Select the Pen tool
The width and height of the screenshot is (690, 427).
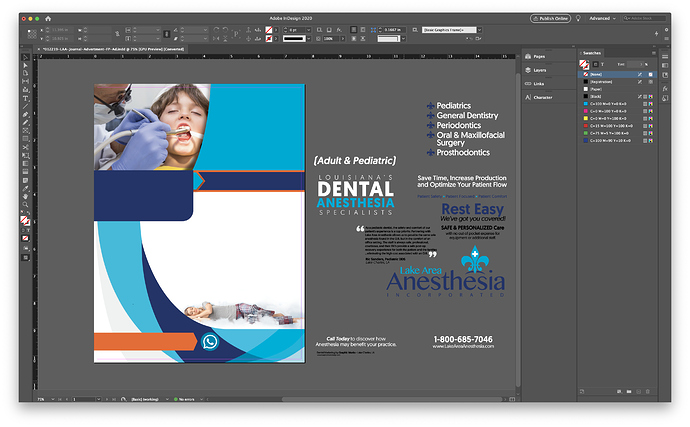pyautogui.click(x=26, y=114)
